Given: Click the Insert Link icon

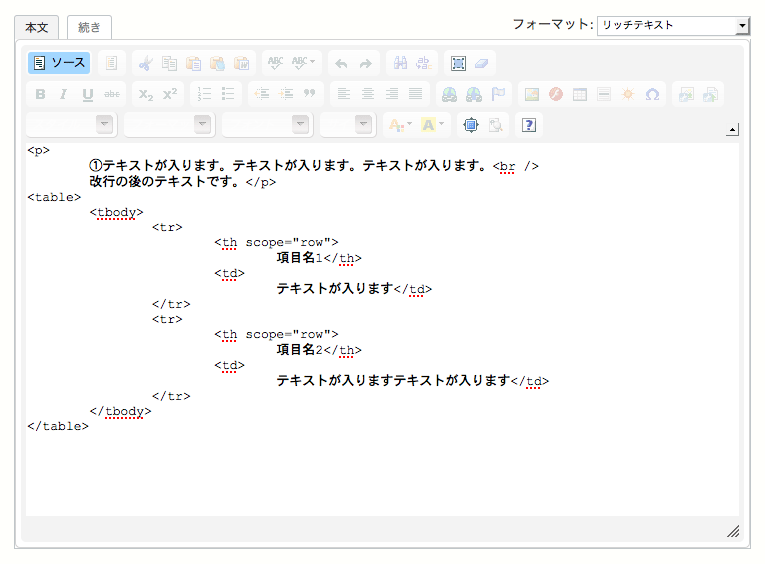Looking at the screenshot, I should 449,94.
